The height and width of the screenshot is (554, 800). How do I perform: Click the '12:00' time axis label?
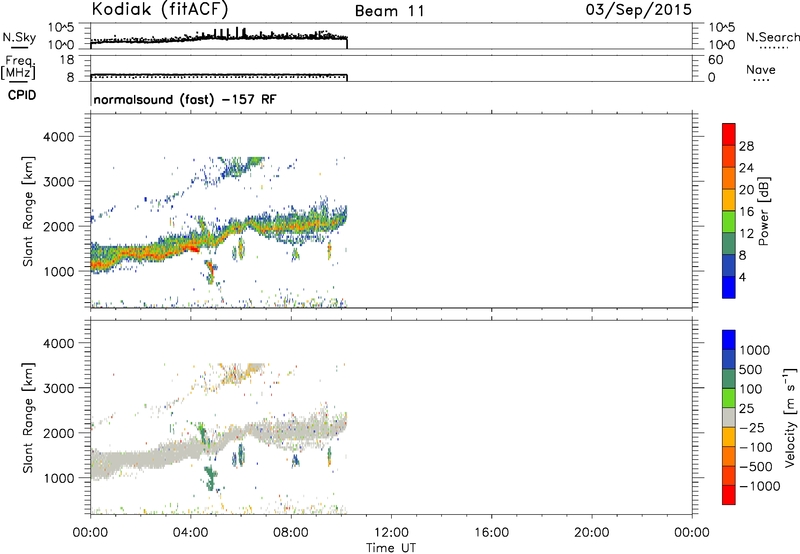(391, 533)
